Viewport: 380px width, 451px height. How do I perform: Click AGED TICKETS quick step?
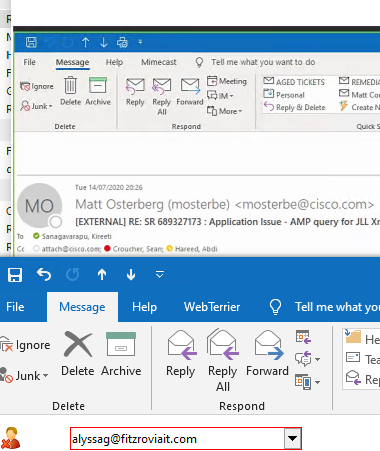point(294,82)
